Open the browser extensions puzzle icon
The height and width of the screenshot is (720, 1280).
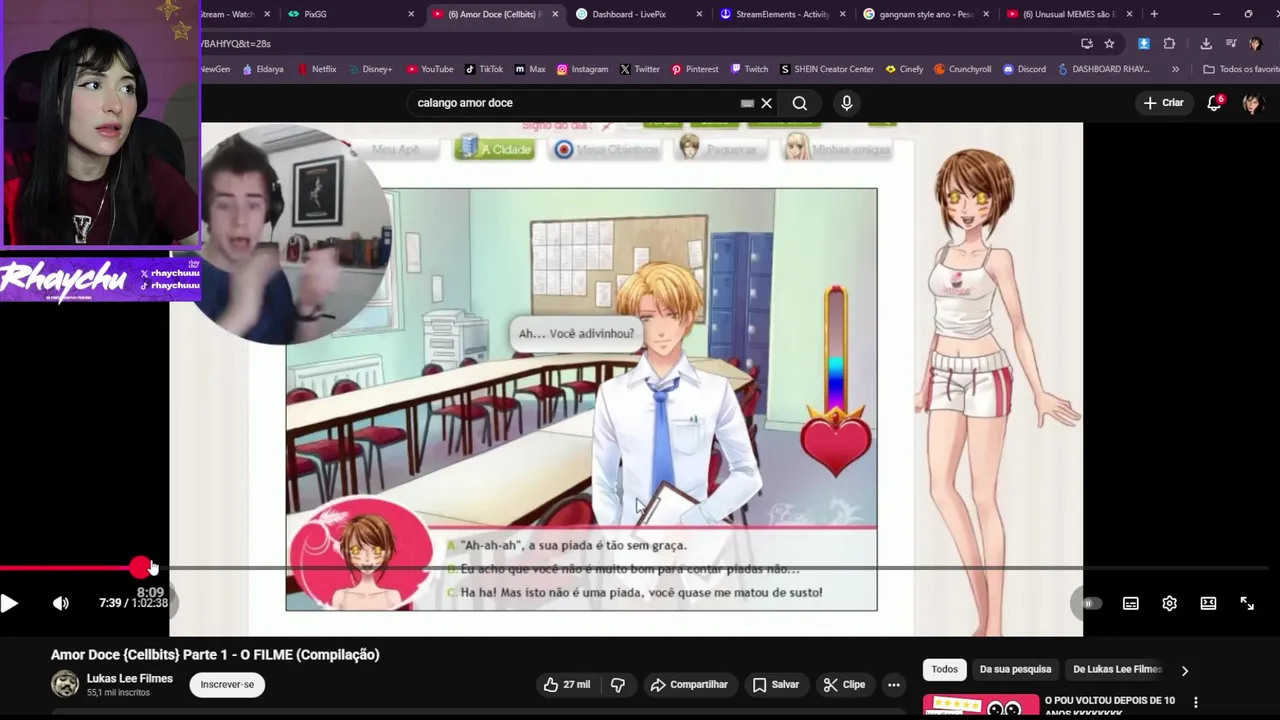click(x=1169, y=43)
